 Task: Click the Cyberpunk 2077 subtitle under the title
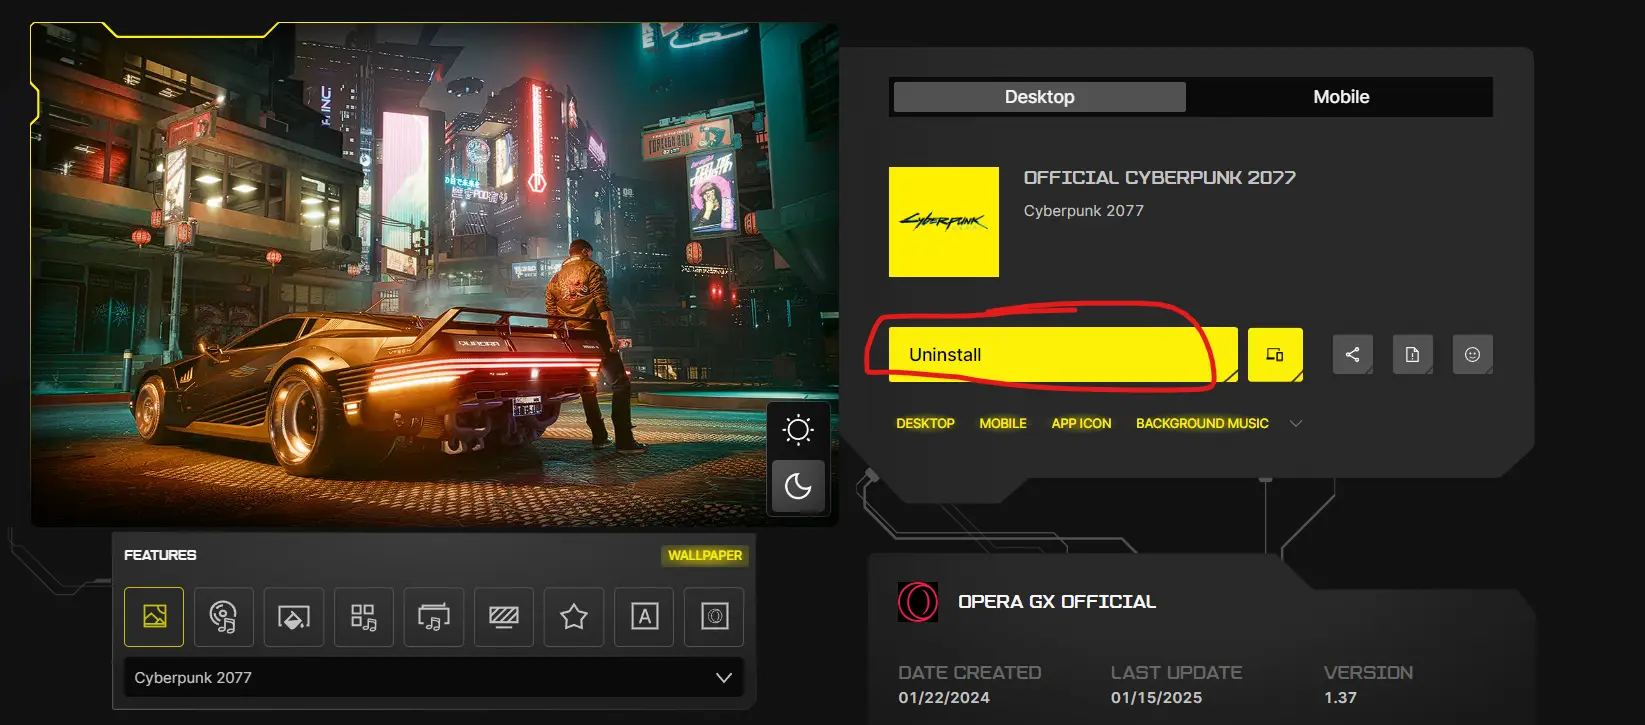[x=1083, y=211]
